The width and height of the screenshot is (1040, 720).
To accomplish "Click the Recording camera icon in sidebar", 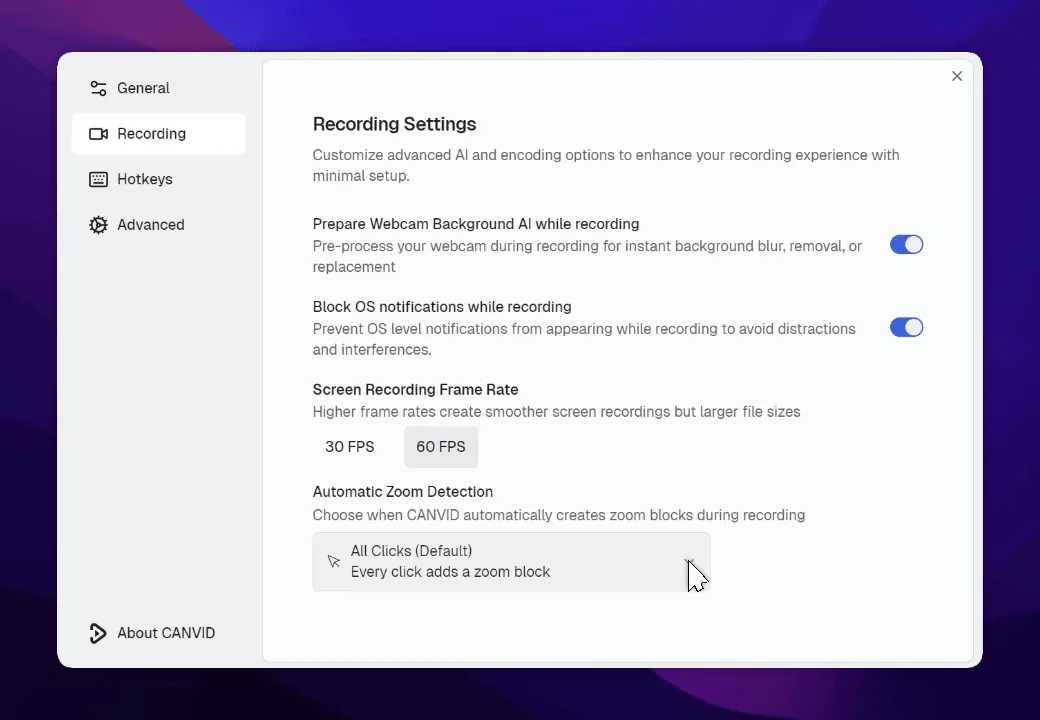I will pyautogui.click(x=98, y=134).
